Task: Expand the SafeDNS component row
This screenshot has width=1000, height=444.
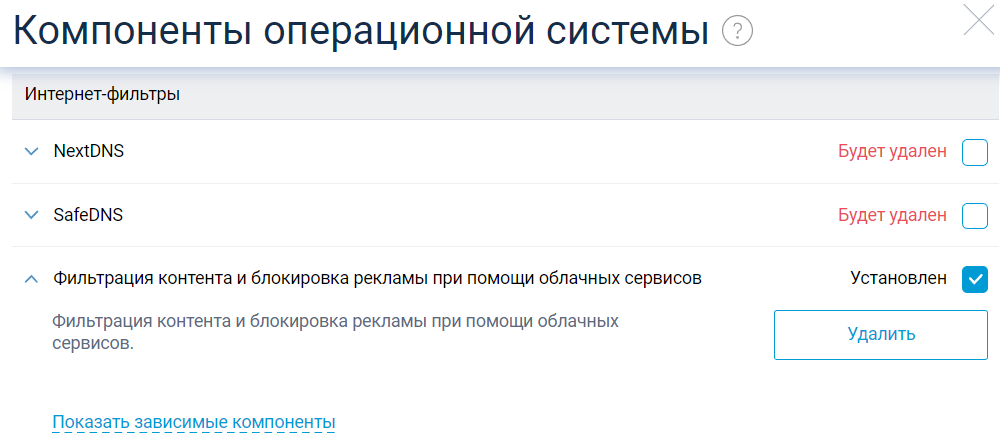Action: coord(29,215)
